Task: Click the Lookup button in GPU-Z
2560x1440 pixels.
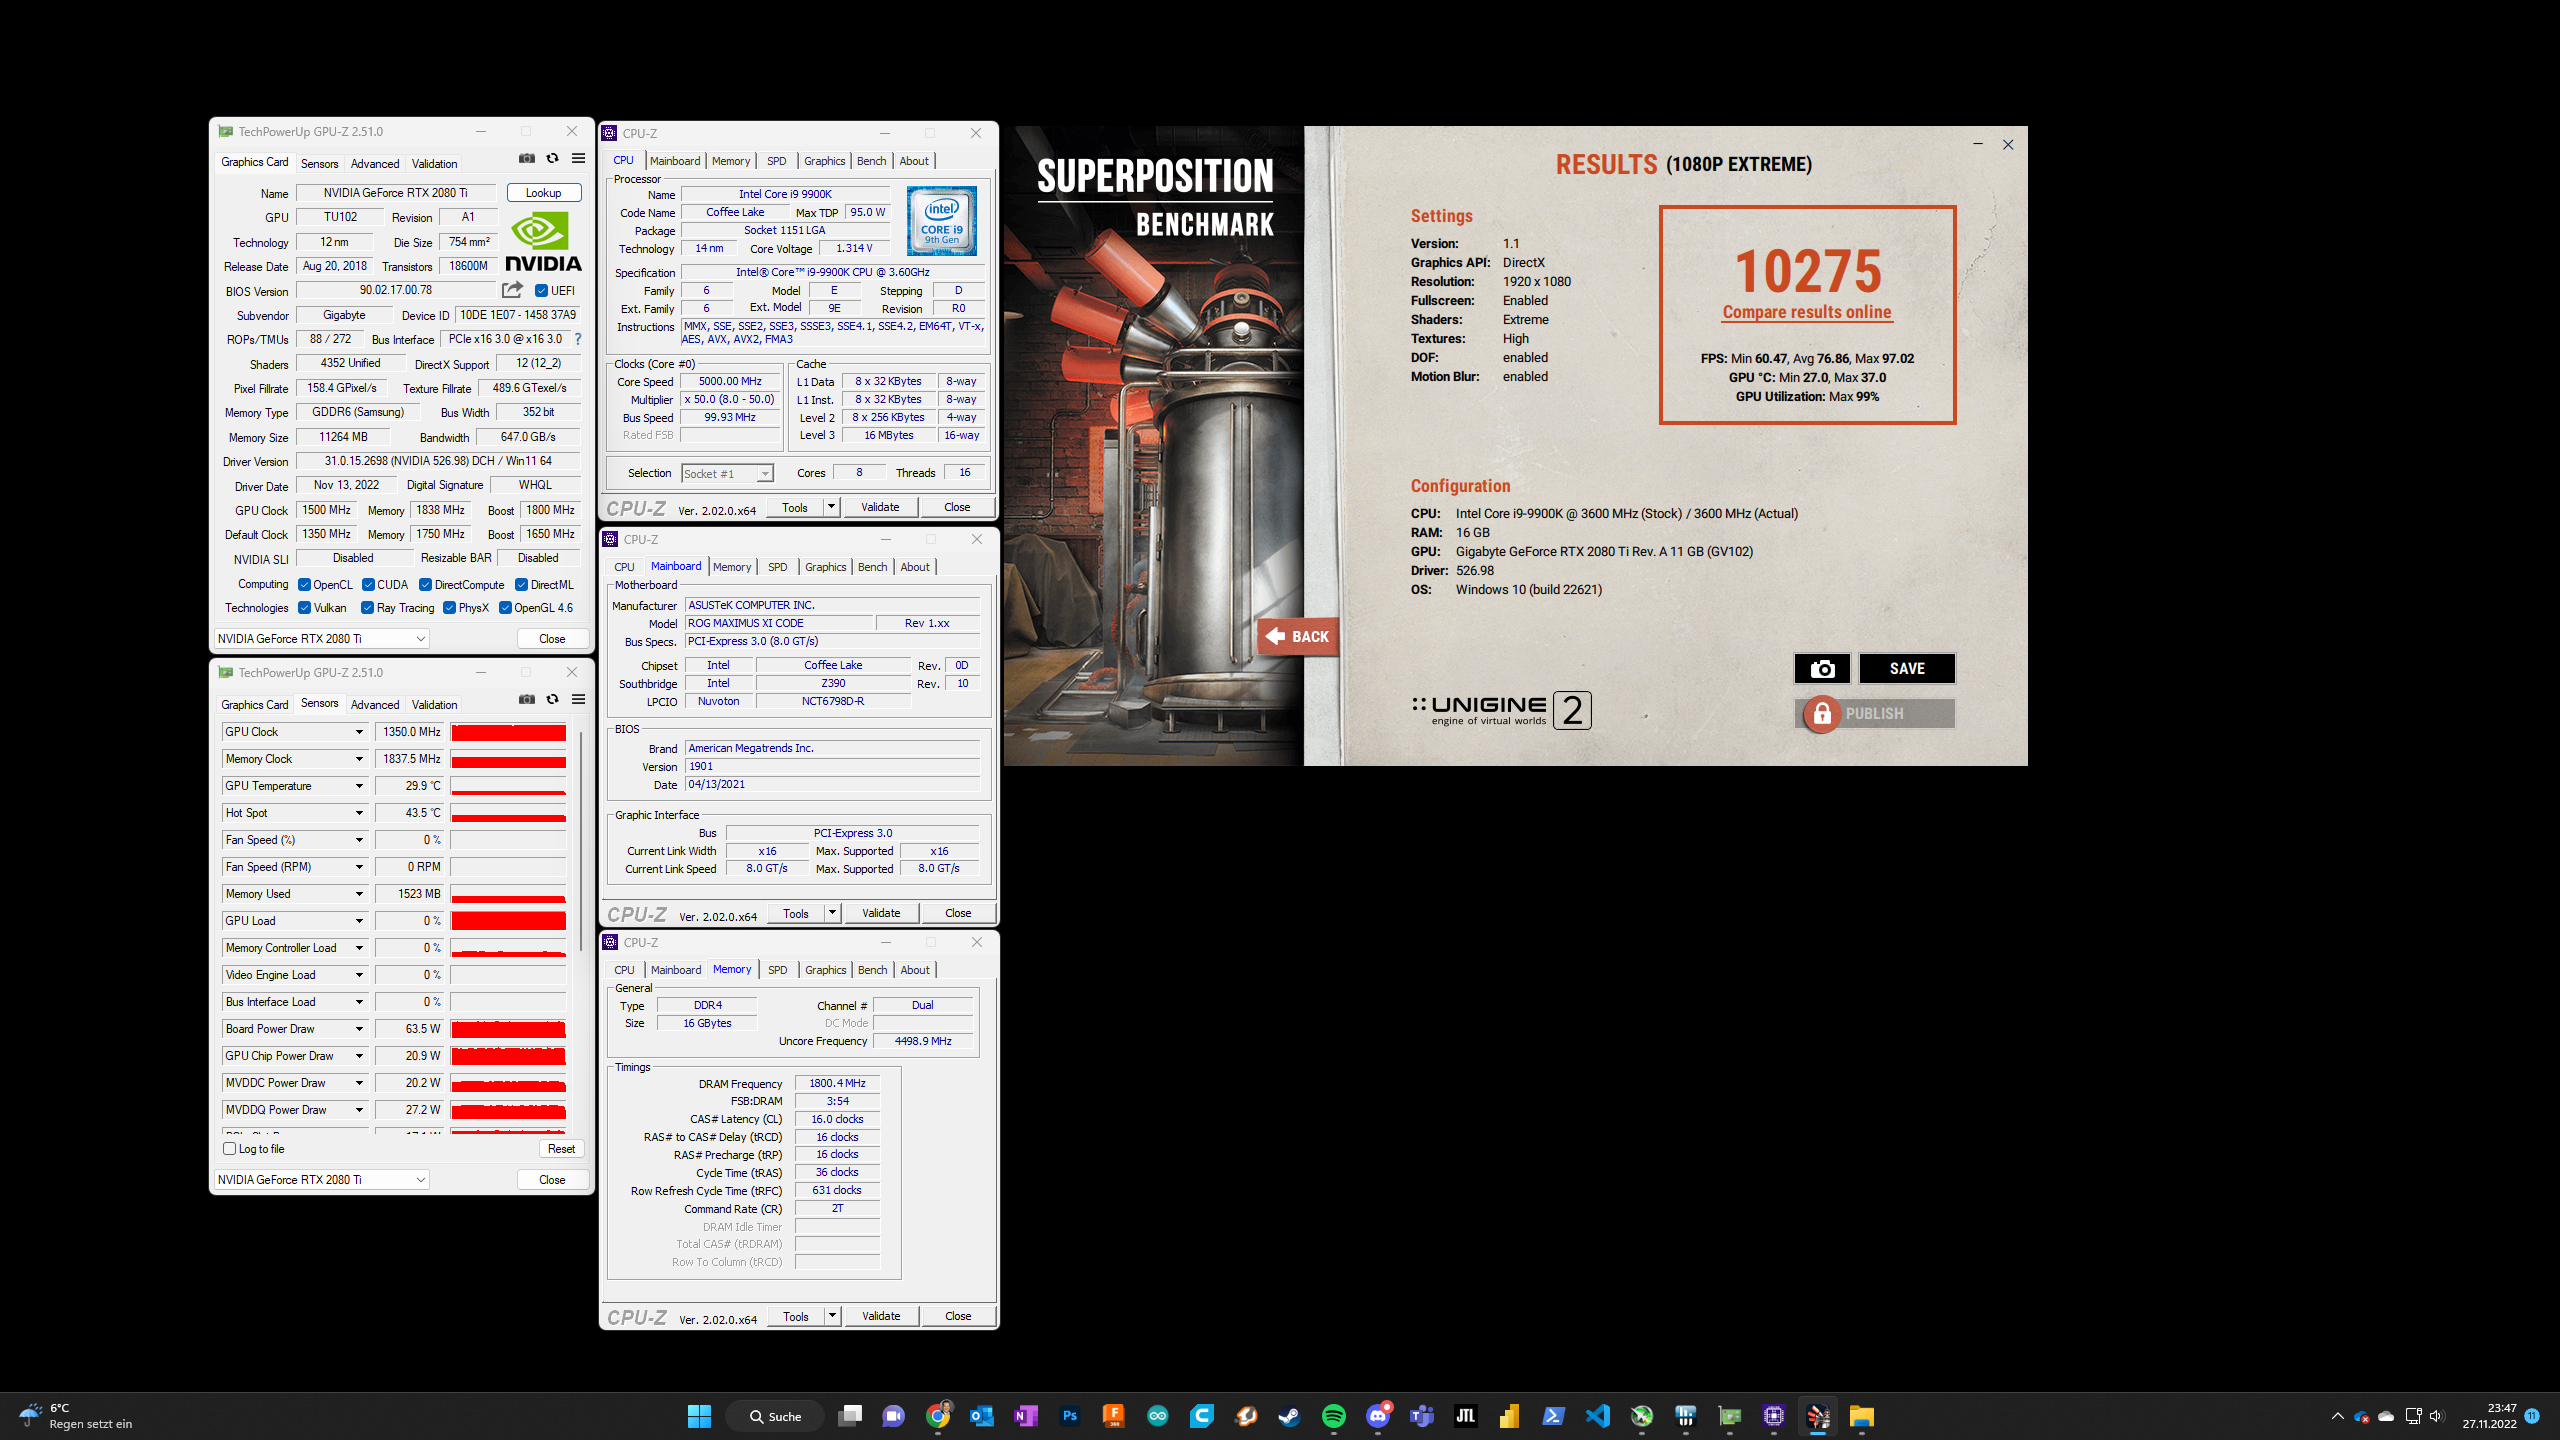Action: pyautogui.click(x=544, y=193)
